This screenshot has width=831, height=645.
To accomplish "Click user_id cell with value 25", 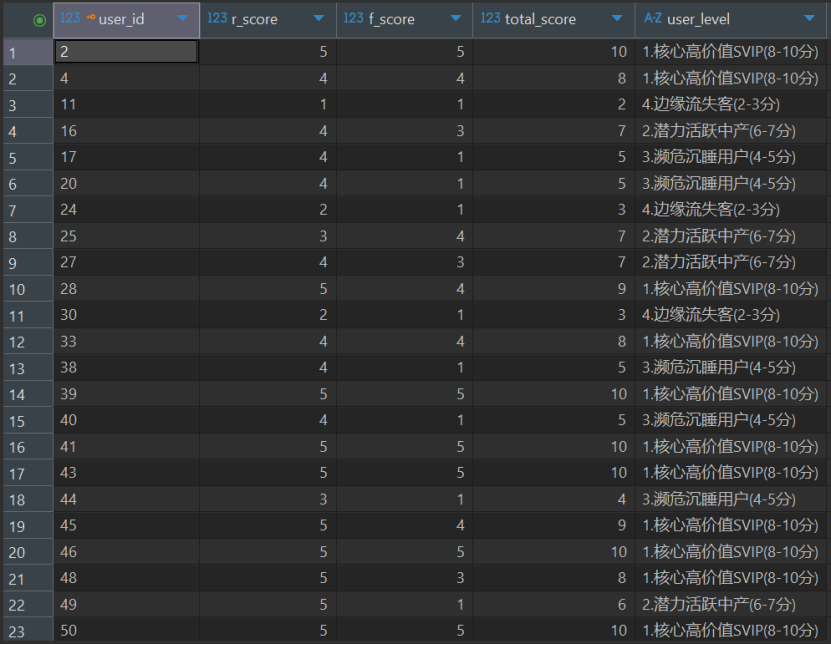I will click(126, 236).
